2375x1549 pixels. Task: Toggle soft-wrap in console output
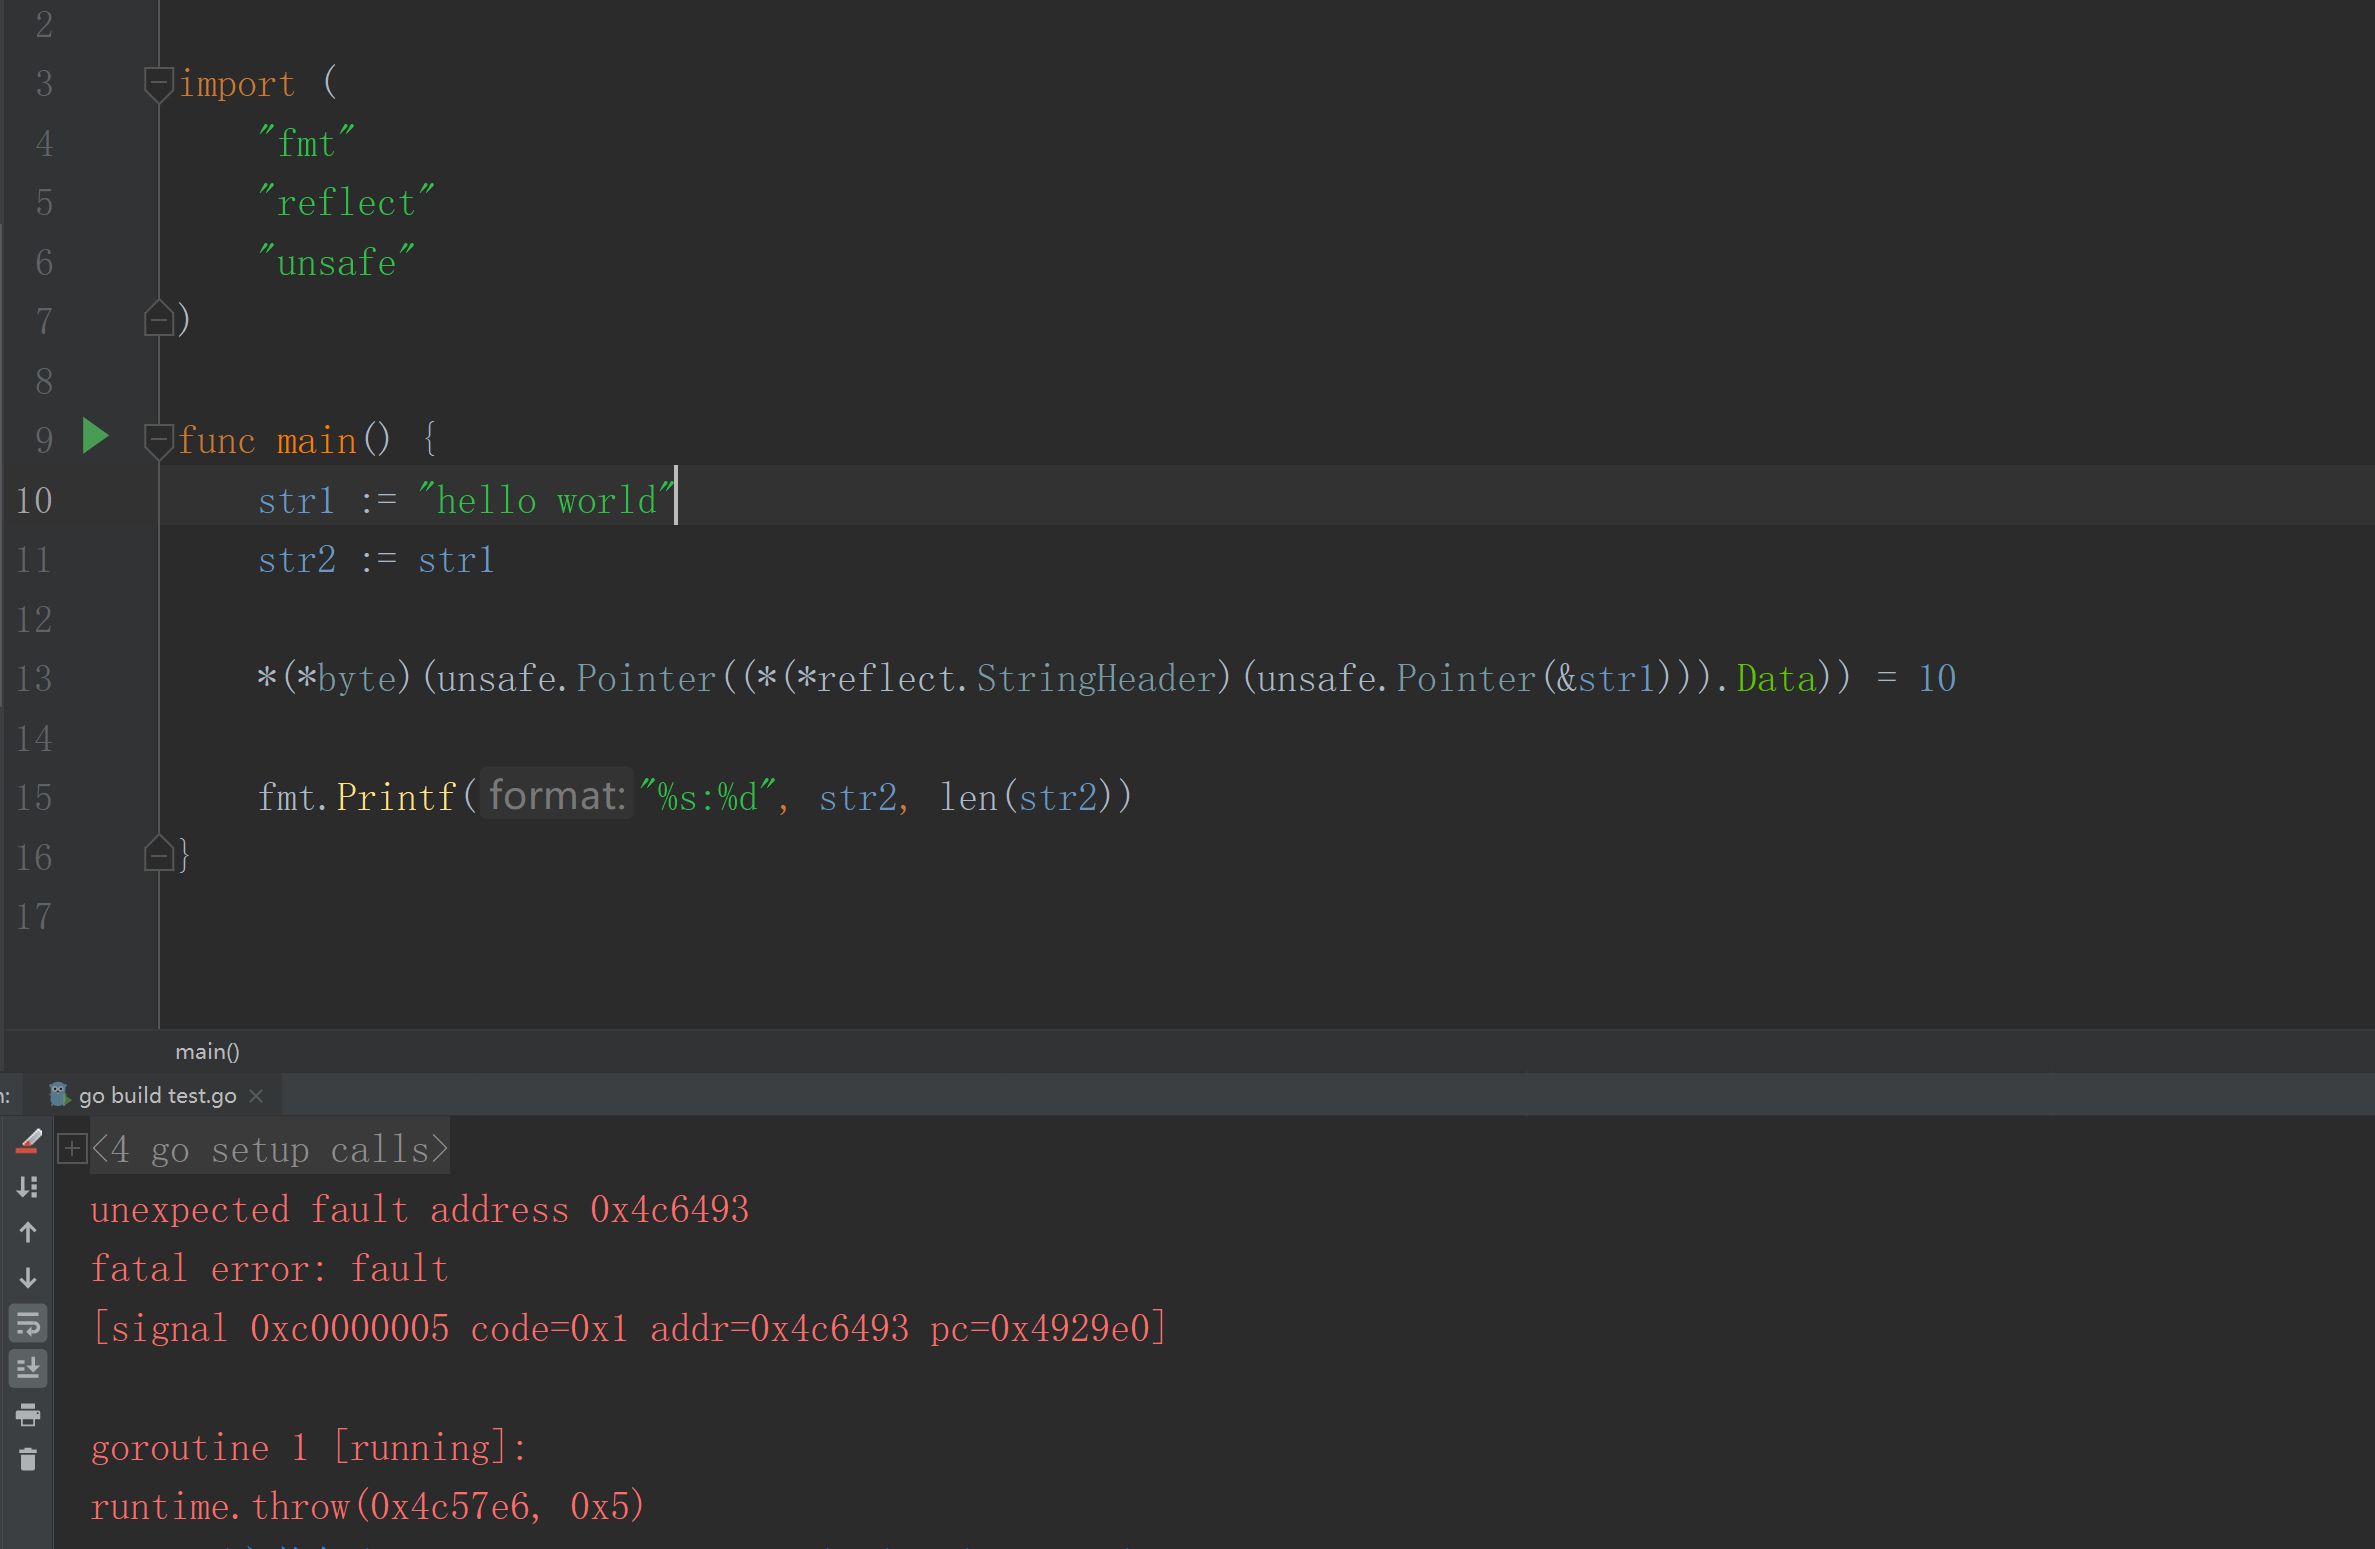[28, 1324]
